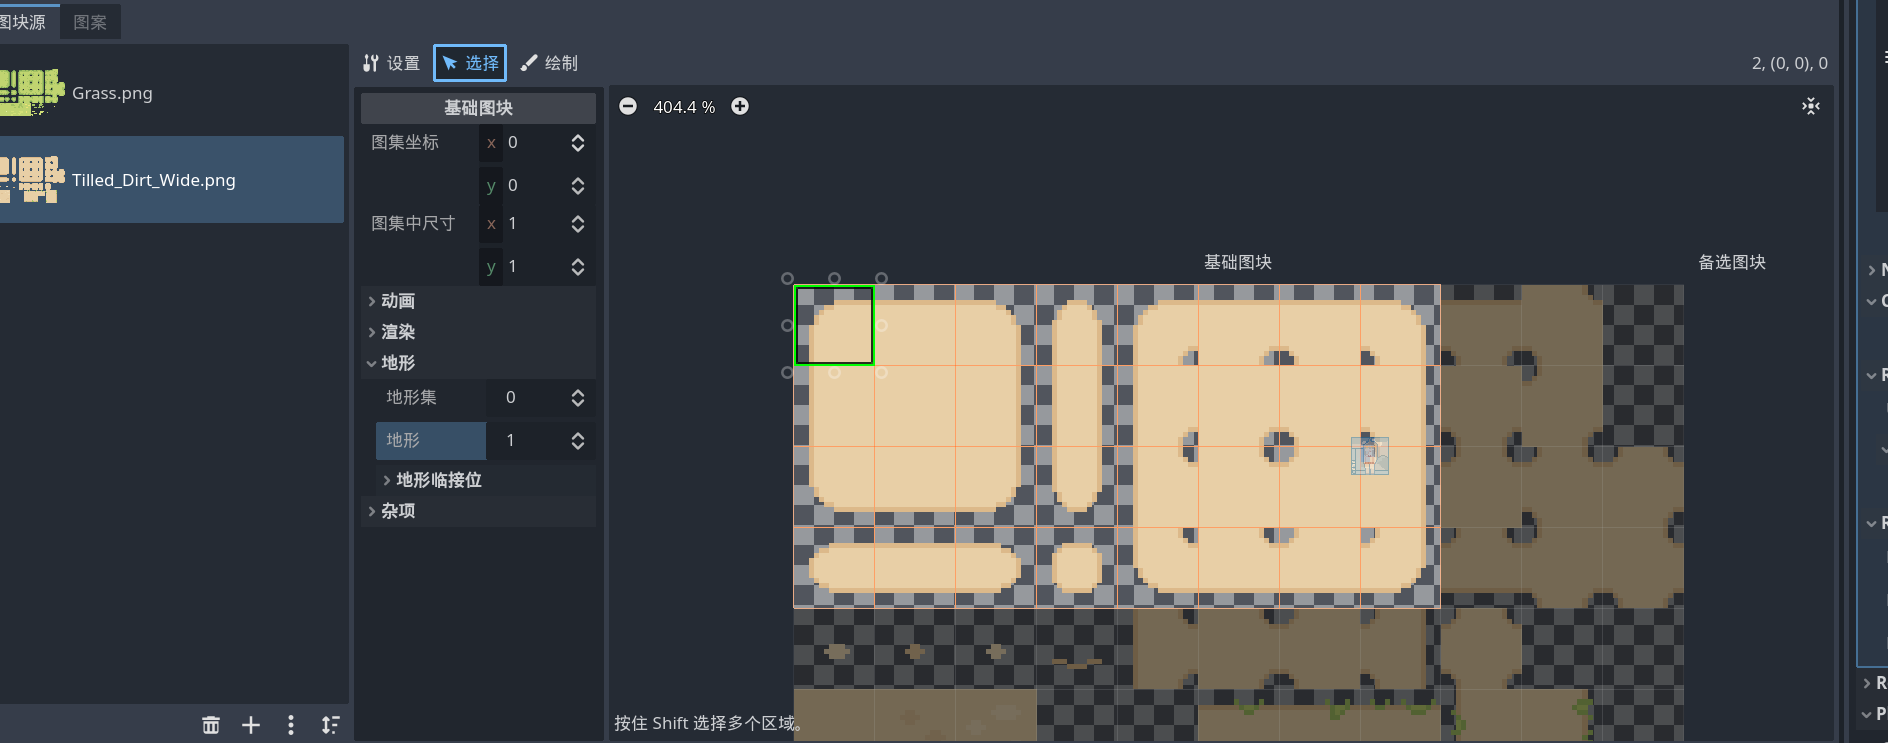1888x743 pixels.
Task: Click the 地形集 value stepper
Action: pyautogui.click(x=578, y=398)
